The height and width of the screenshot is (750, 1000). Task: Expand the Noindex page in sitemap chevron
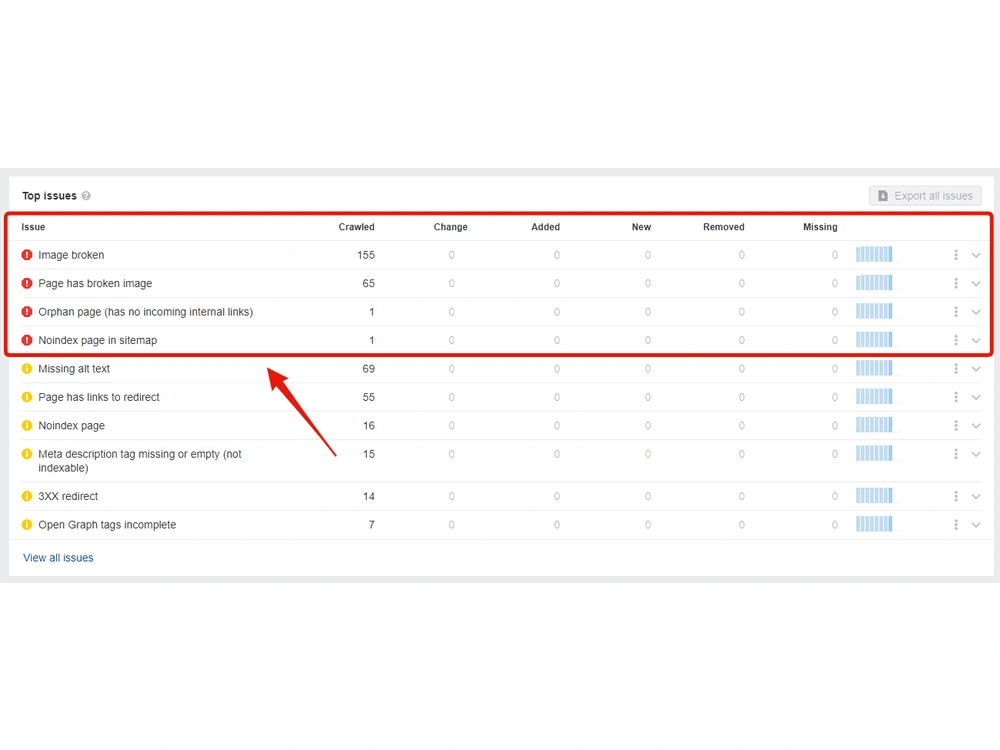[976, 341]
